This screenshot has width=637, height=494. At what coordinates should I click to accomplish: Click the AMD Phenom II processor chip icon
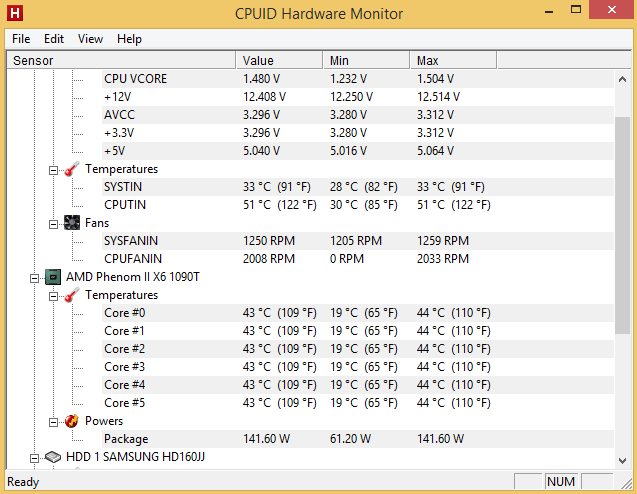[53, 277]
